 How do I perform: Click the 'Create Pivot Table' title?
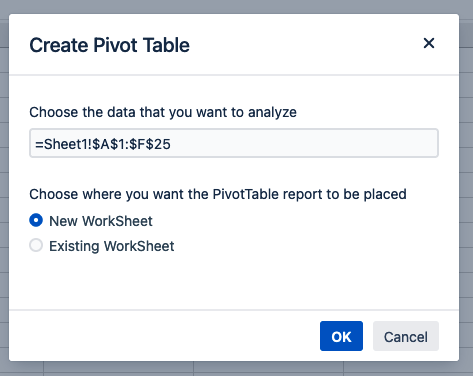coord(109,45)
